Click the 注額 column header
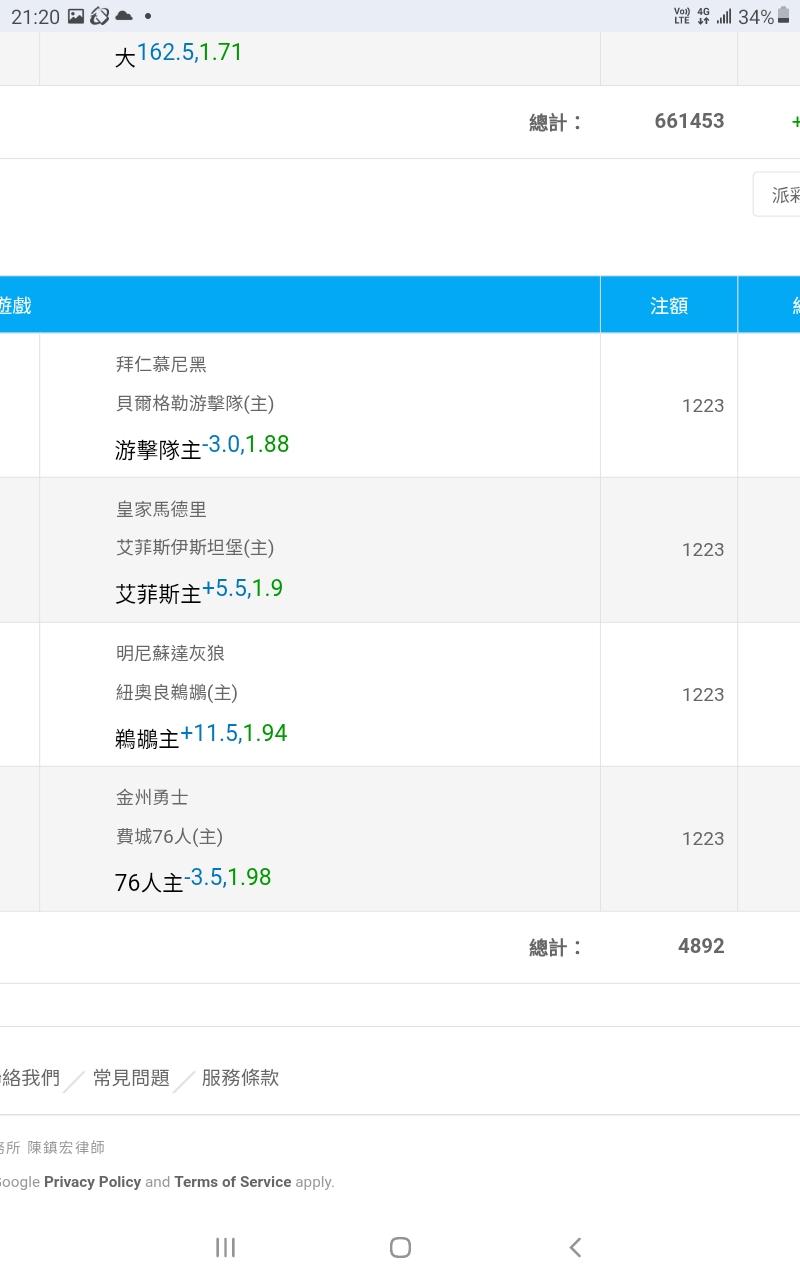The height and width of the screenshot is (1280, 800). coord(669,306)
